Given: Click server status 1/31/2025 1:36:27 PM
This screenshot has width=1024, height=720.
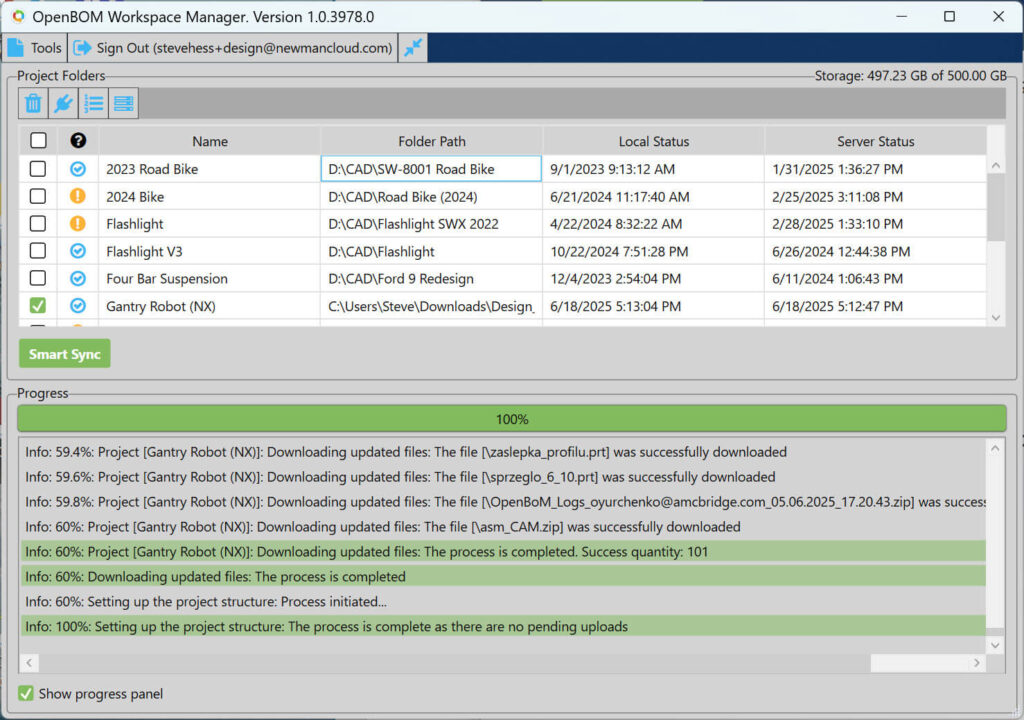Looking at the screenshot, I should [837, 169].
